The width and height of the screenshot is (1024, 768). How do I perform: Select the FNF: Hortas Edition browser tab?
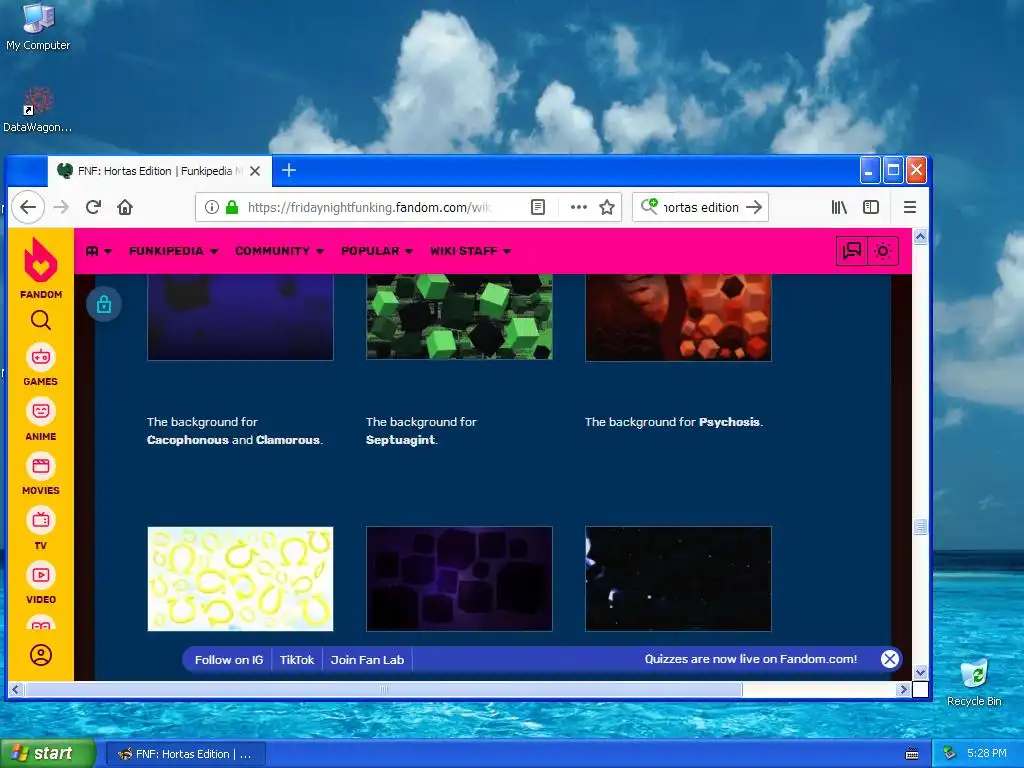coord(159,170)
